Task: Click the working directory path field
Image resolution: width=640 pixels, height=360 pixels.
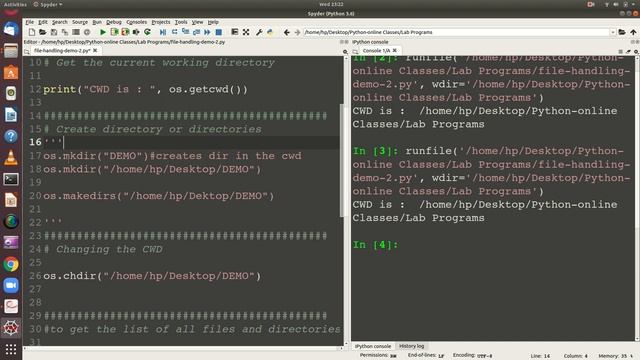Action: tap(456, 32)
